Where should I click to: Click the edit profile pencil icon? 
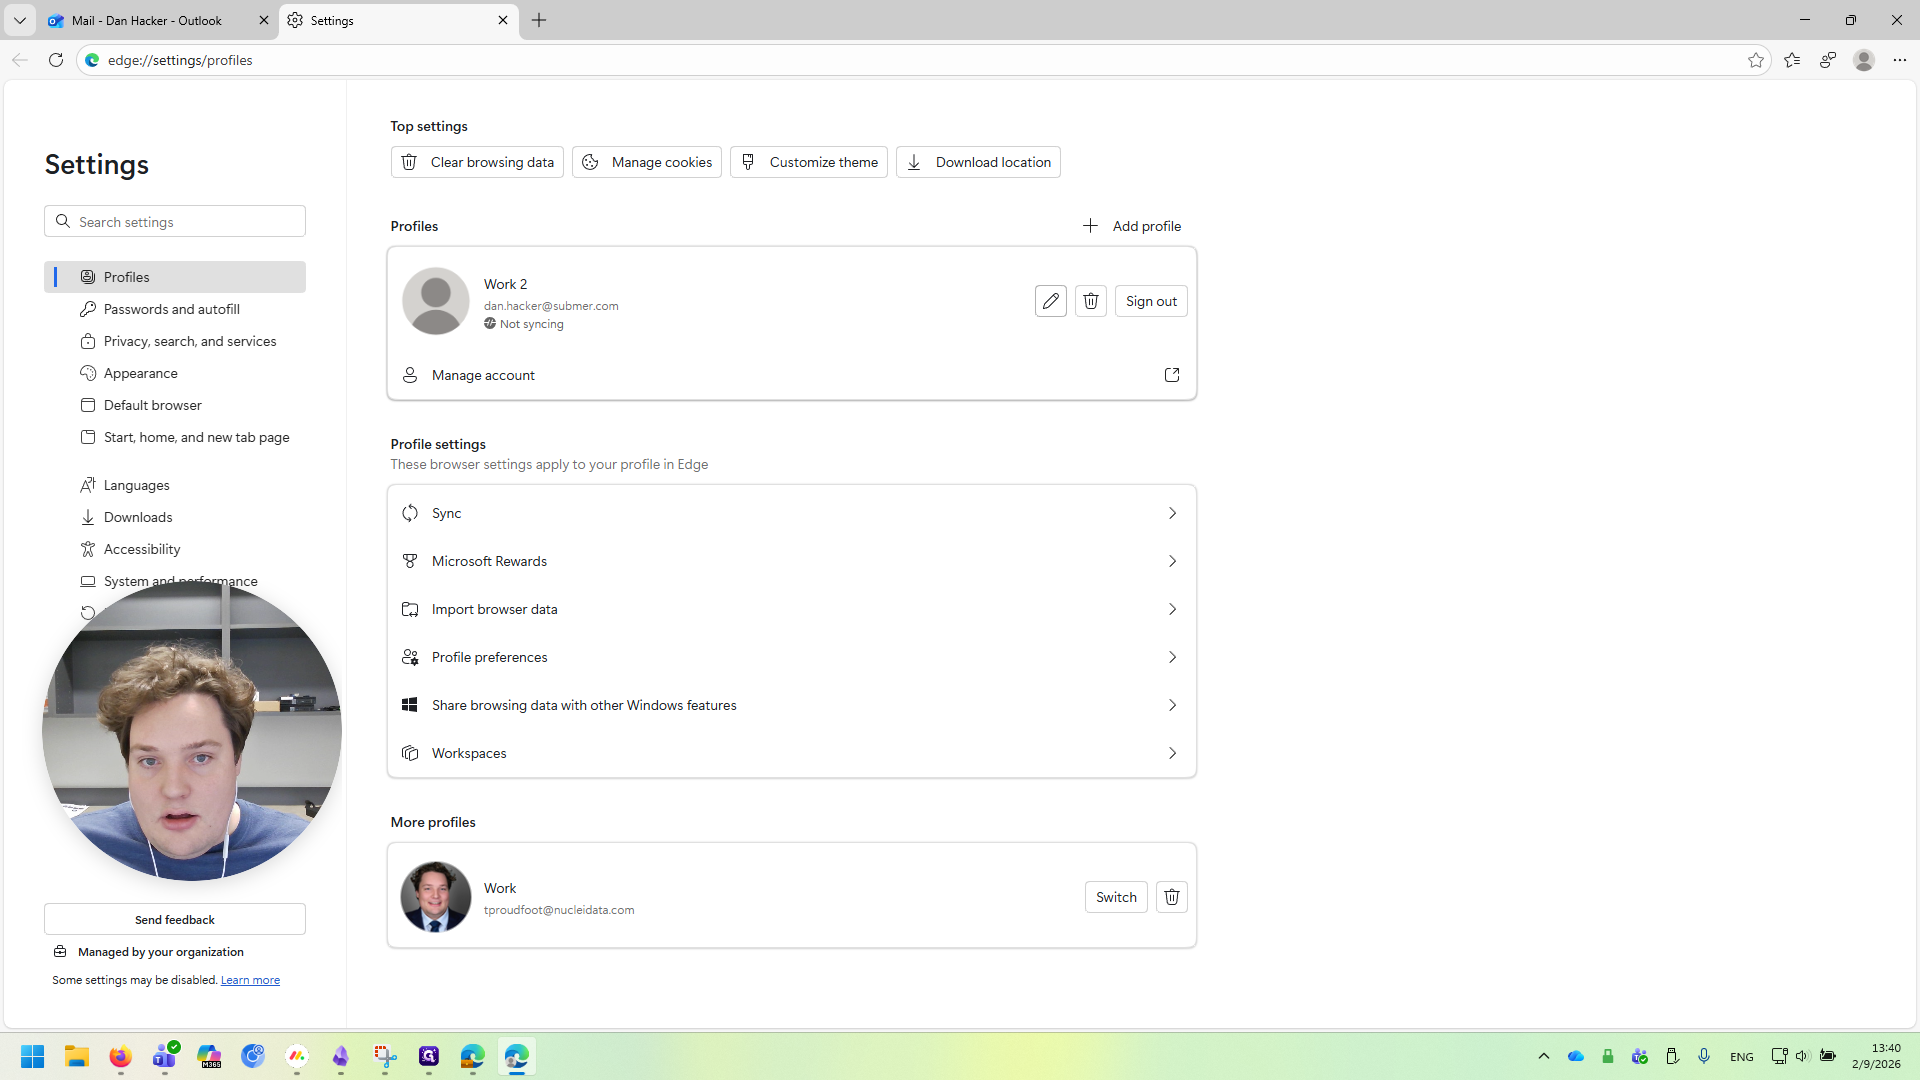tap(1050, 301)
